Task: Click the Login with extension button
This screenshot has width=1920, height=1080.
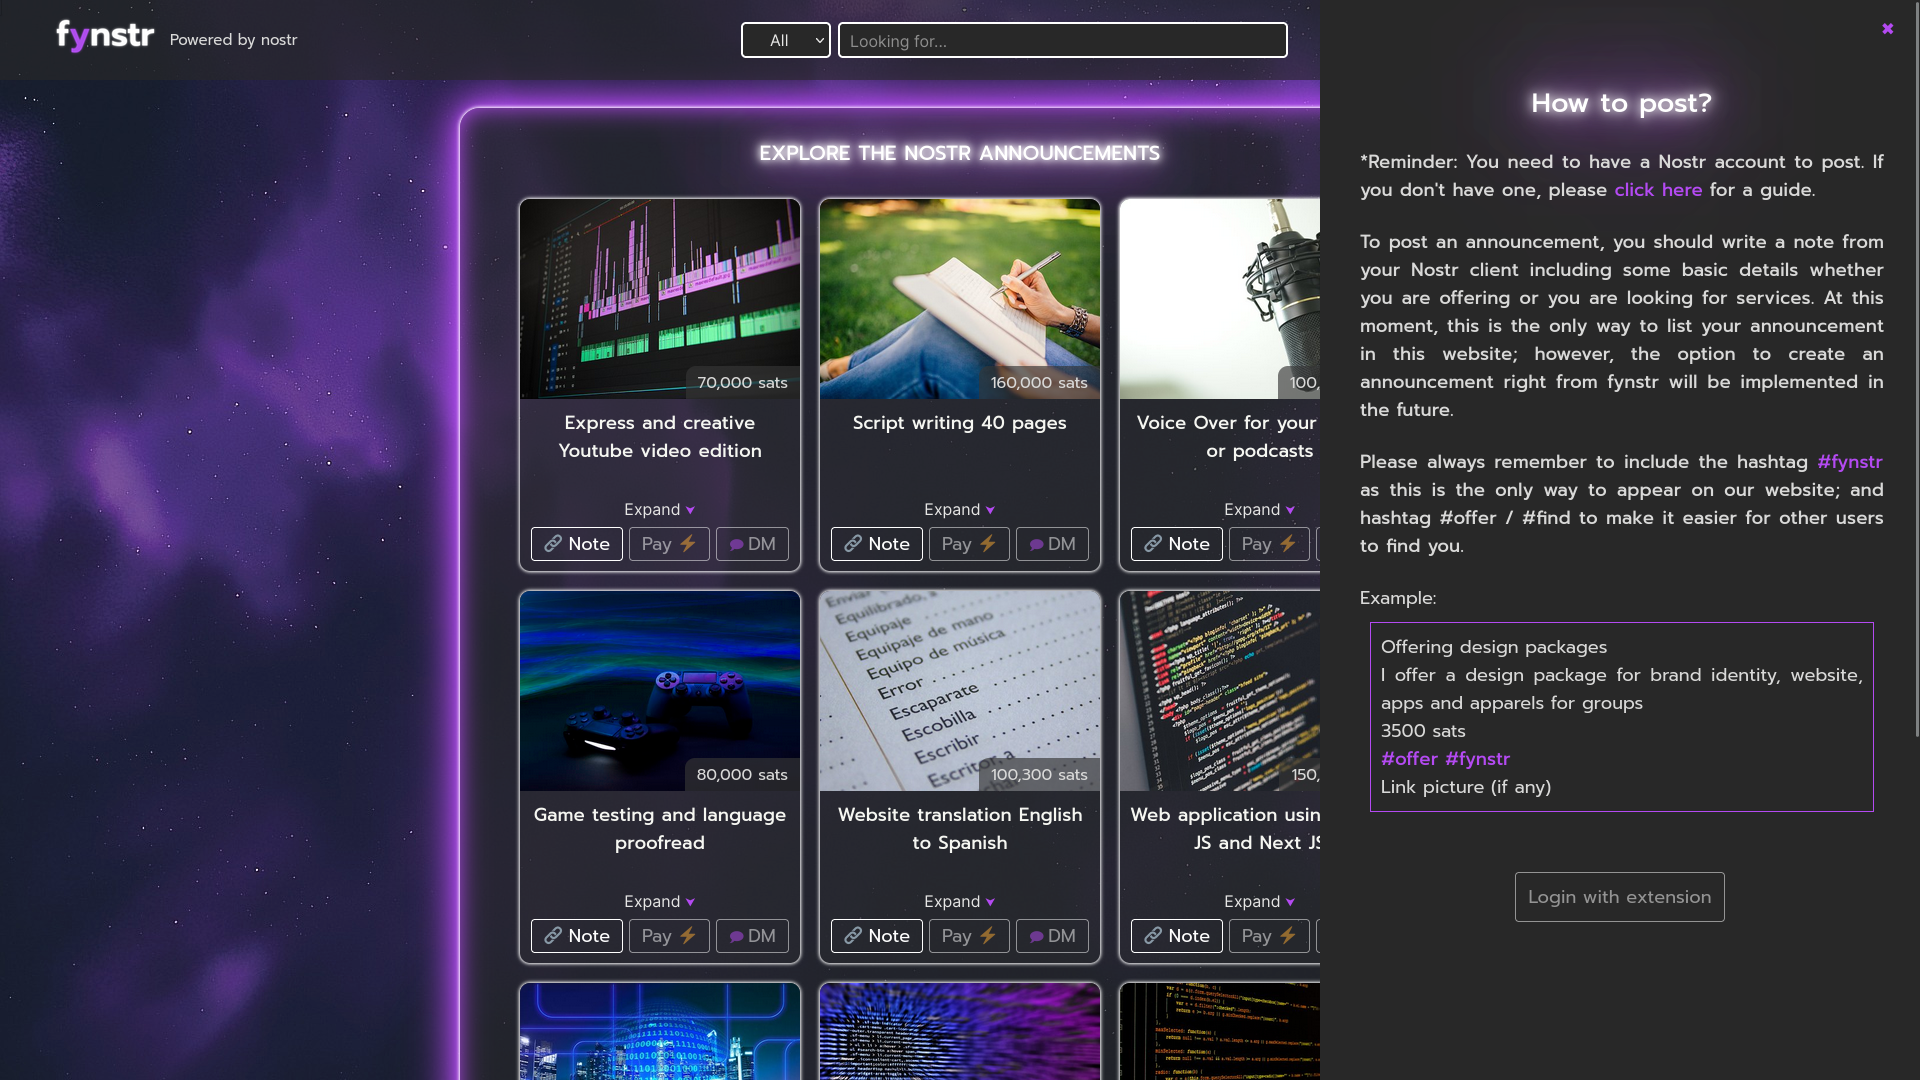Action: pyautogui.click(x=1619, y=897)
